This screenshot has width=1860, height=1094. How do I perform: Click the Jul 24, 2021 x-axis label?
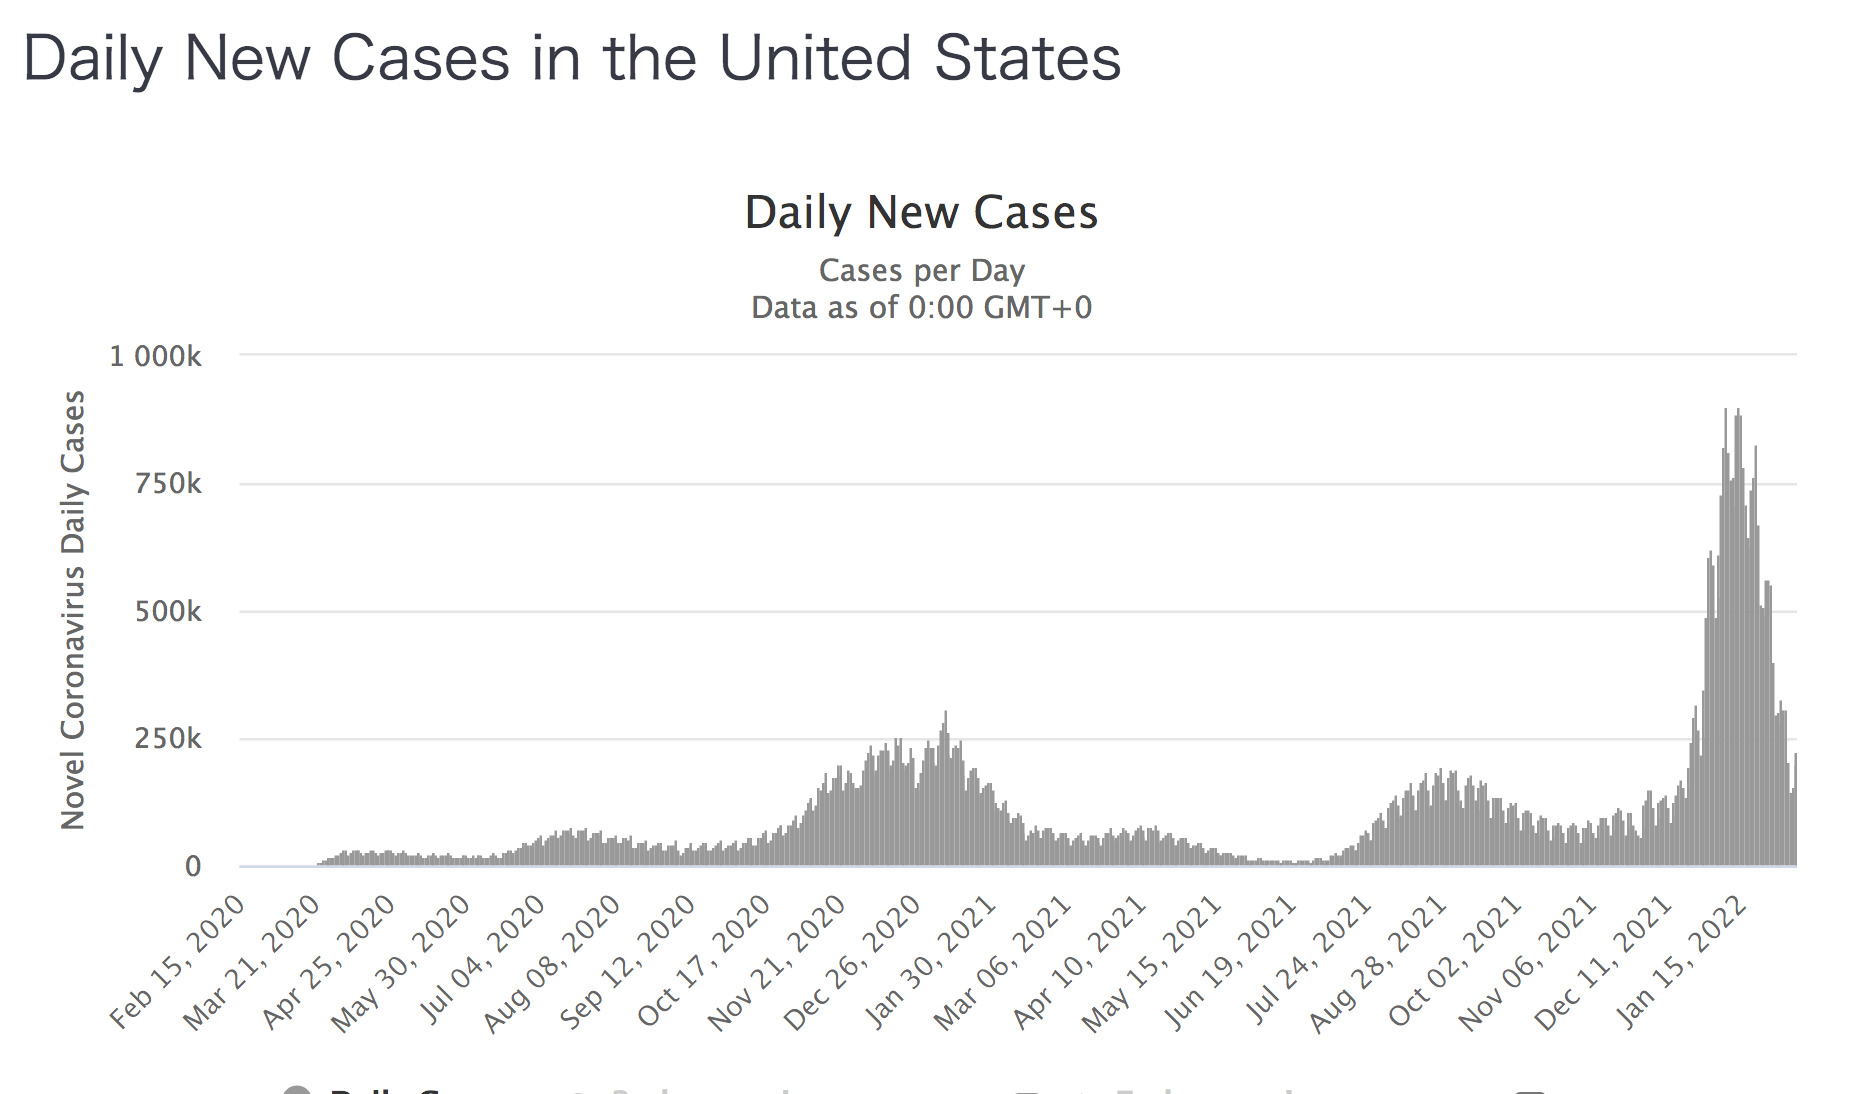[x=1310, y=960]
